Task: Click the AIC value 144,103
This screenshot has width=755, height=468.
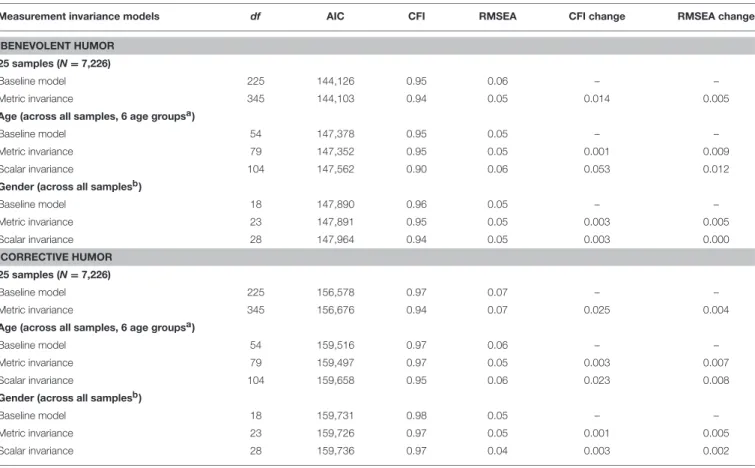Action: [x=336, y=99]
